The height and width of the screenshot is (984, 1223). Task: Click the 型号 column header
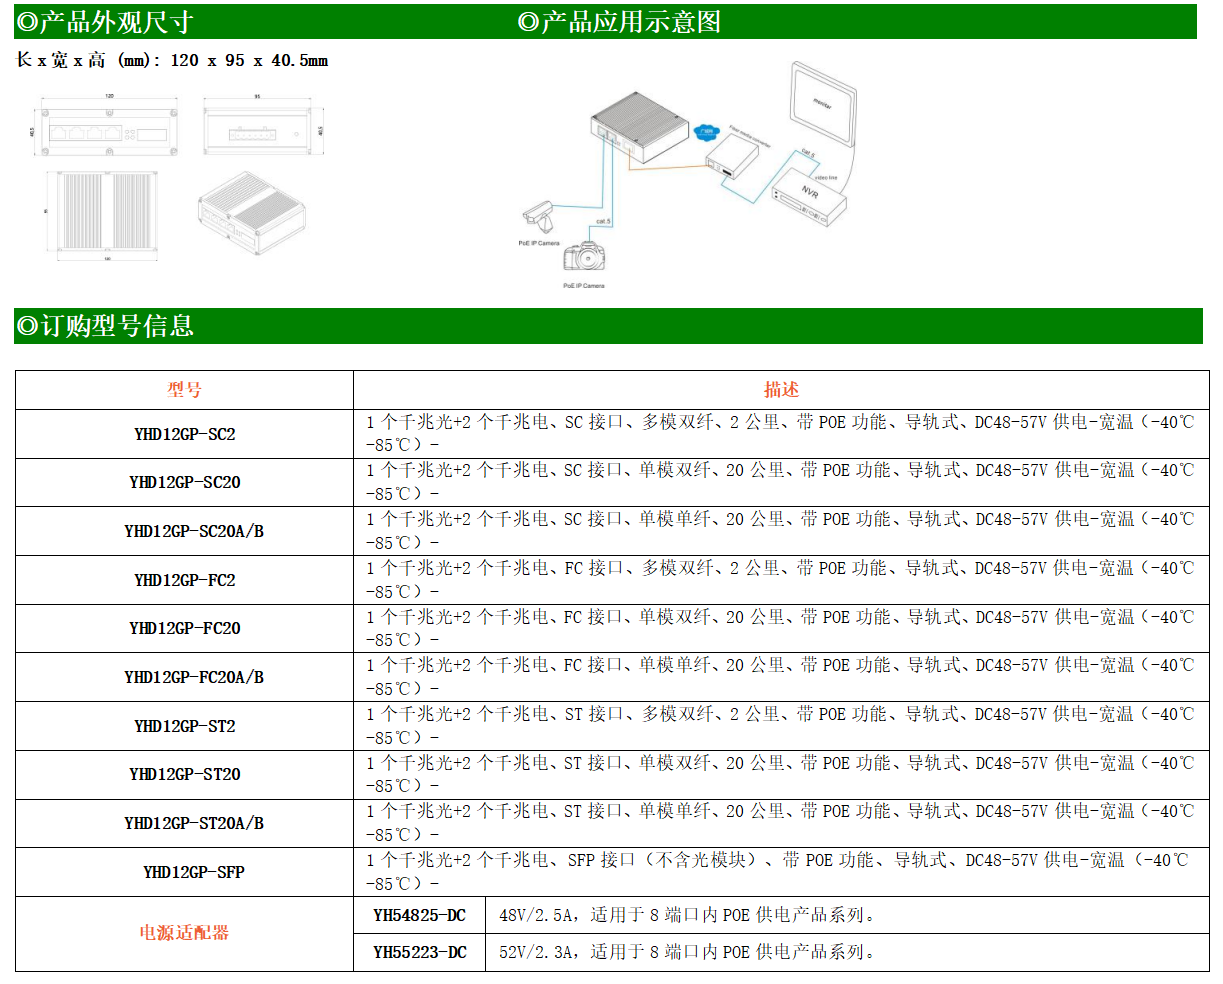click(x=184, y=390)
